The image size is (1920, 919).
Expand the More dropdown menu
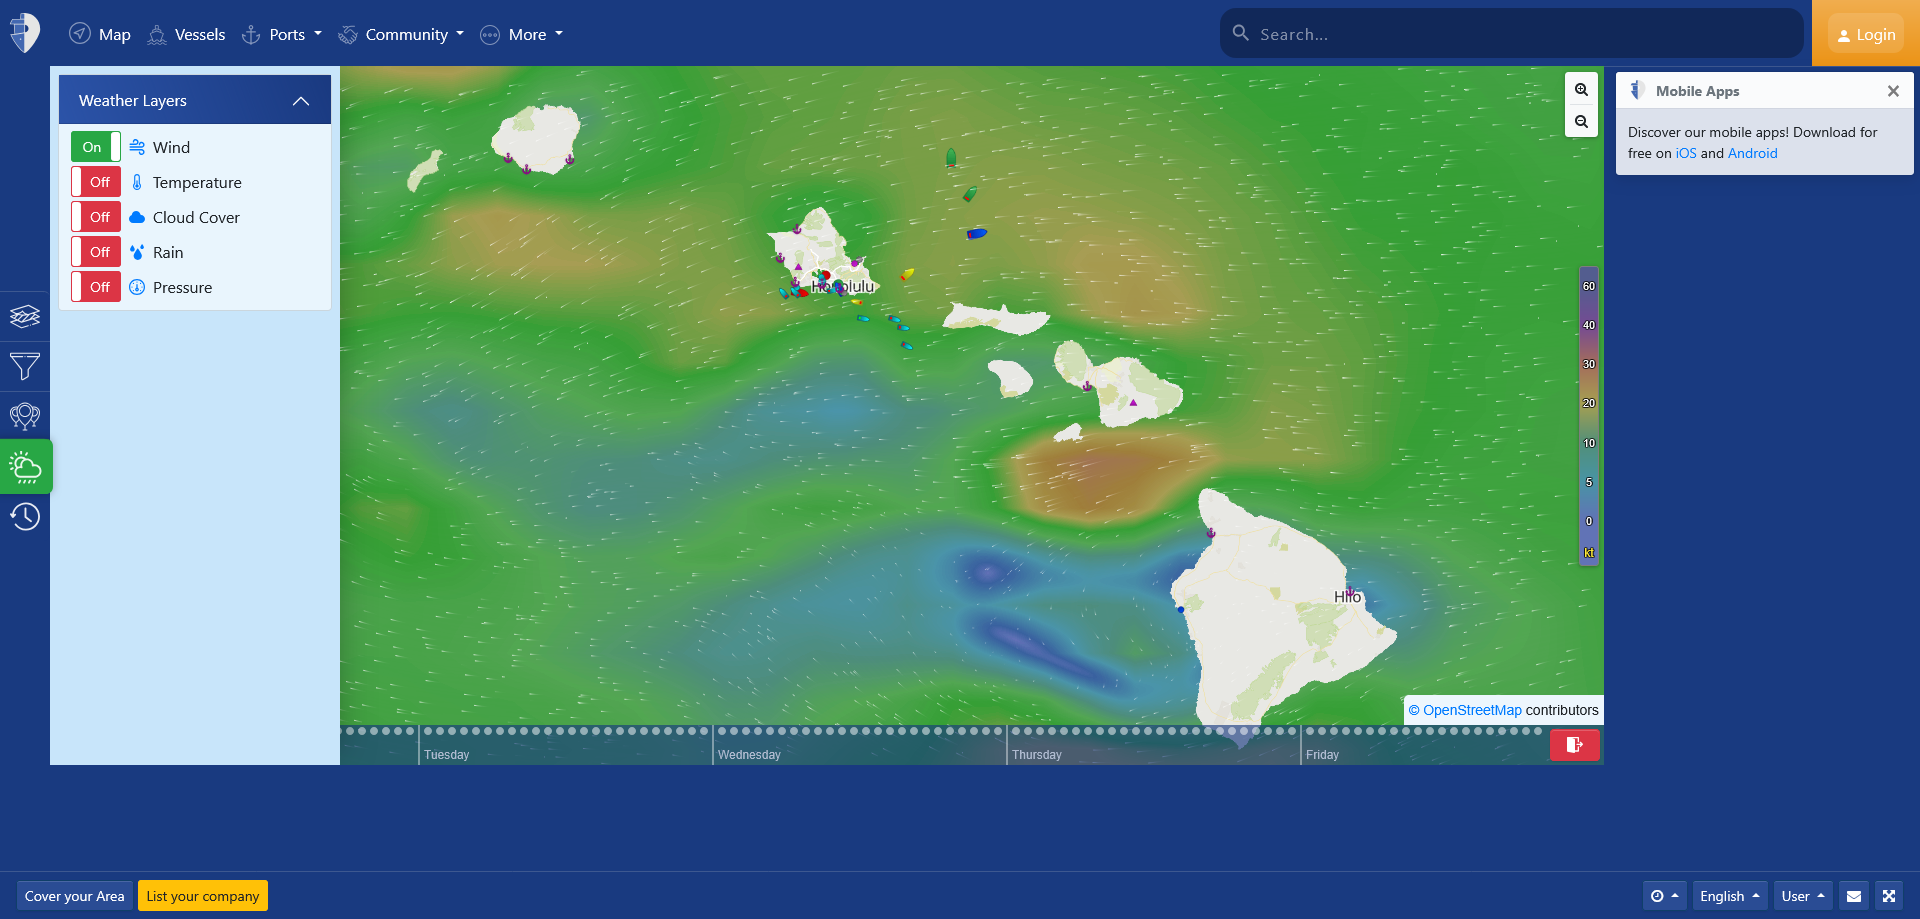[522, 34]
